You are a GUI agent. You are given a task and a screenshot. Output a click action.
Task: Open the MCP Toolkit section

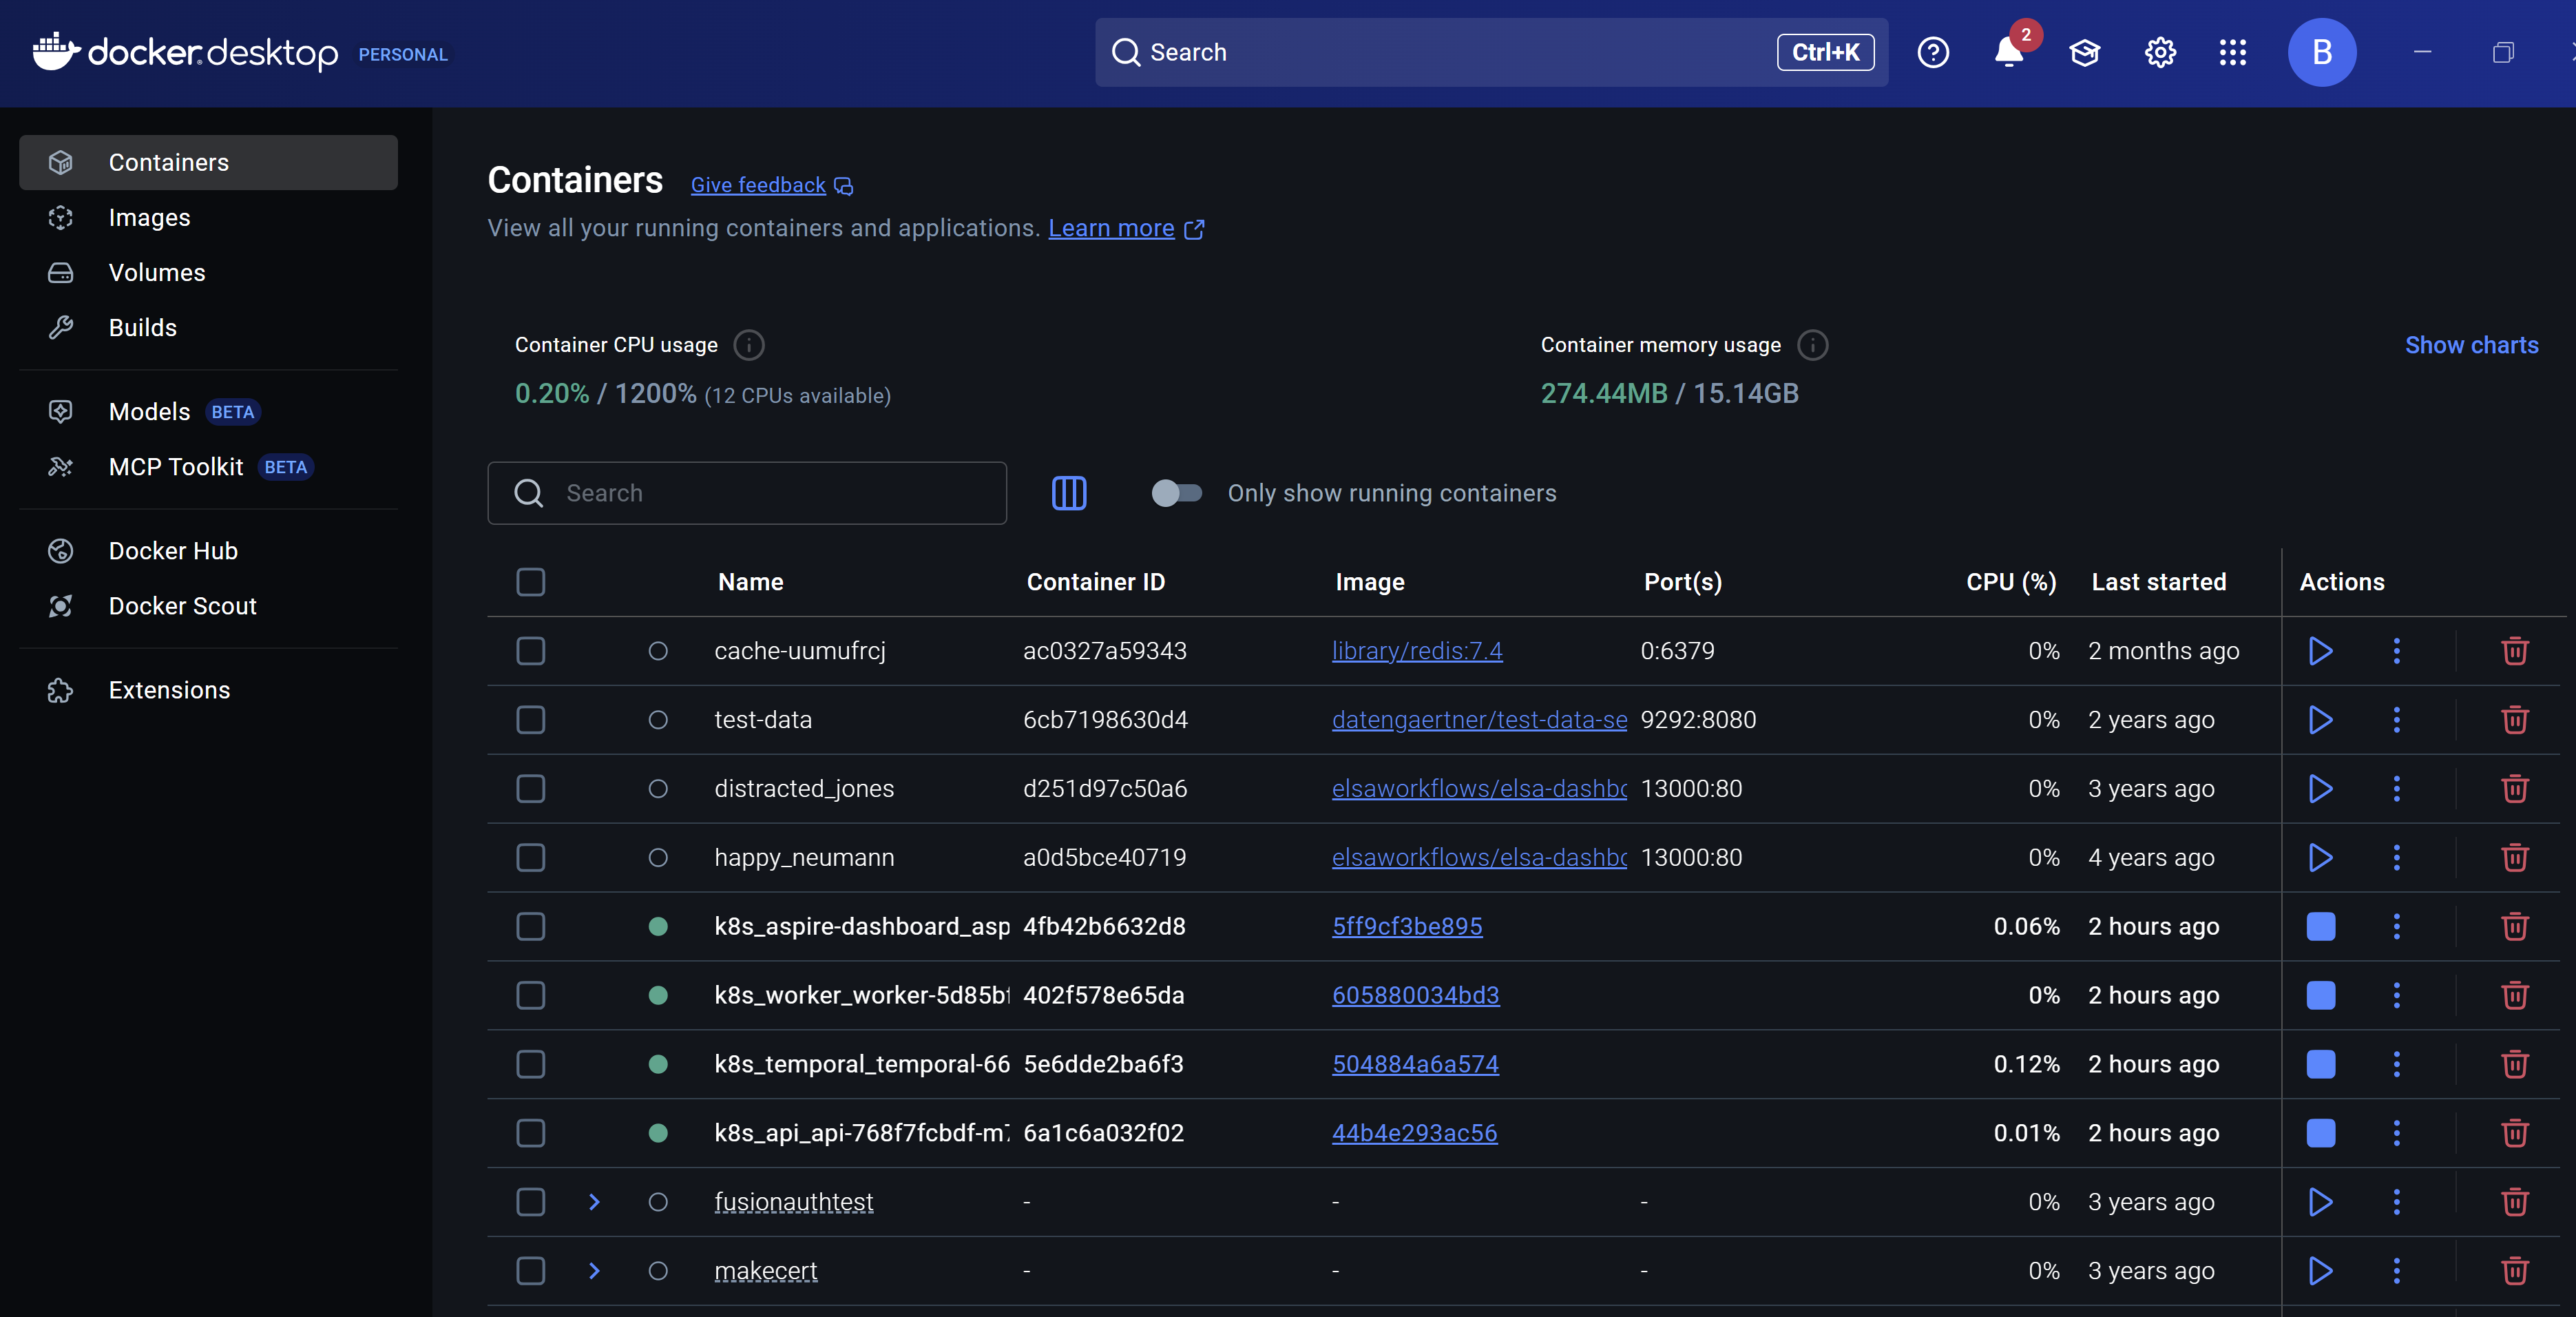(x=175, y=466)
